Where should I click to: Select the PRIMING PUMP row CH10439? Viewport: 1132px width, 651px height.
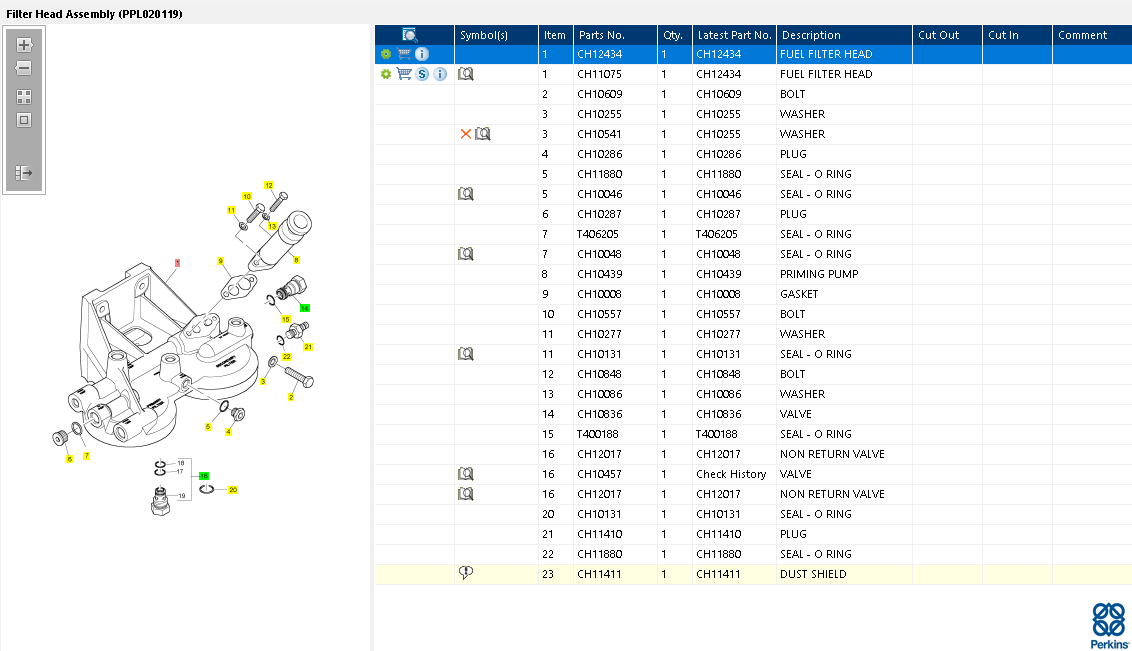pyautogui.click(x=753, y=274)
